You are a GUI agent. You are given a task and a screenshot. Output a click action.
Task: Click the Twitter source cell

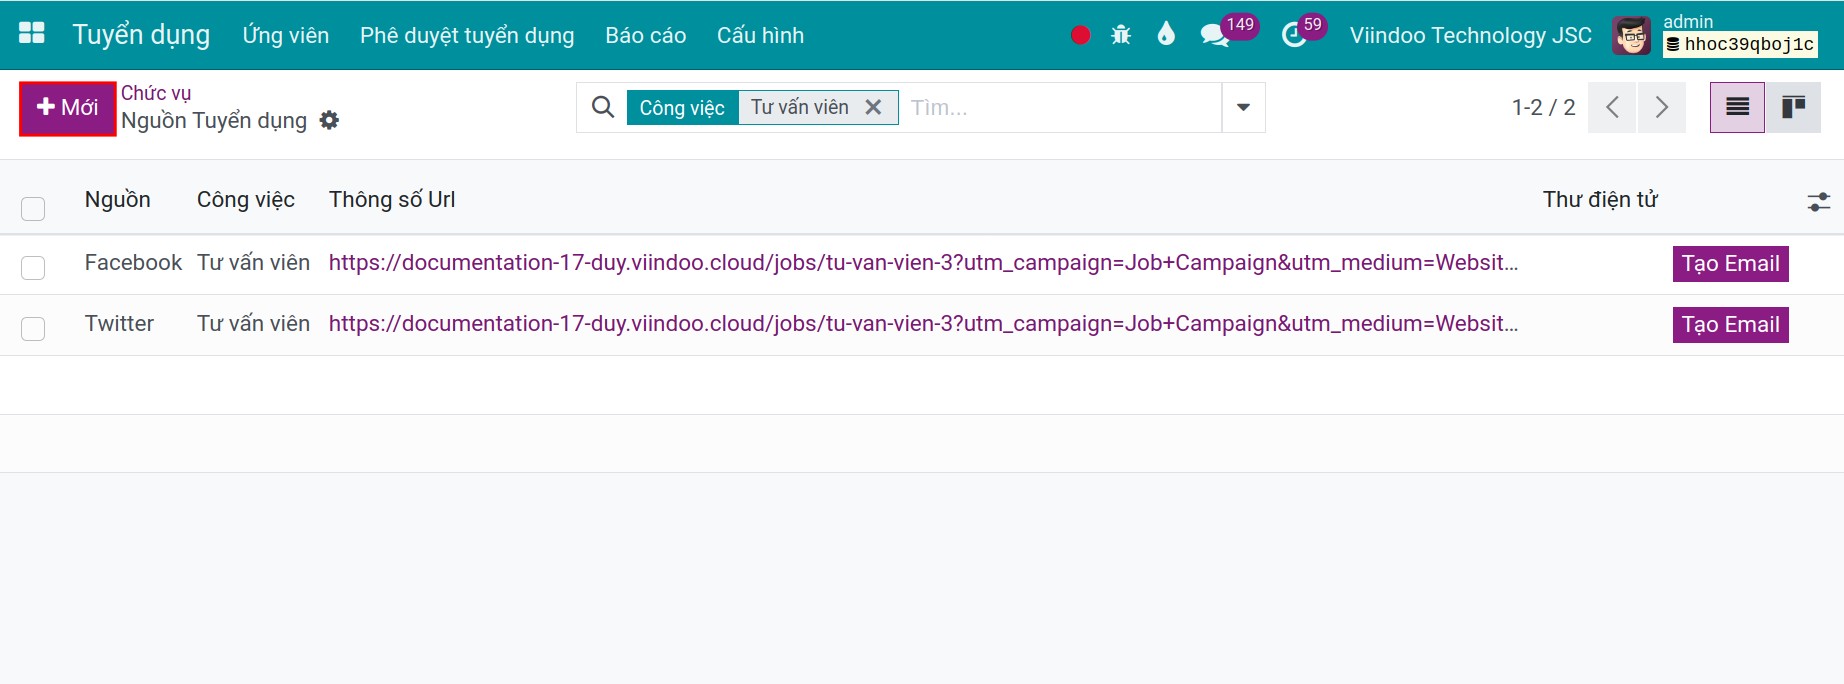click(x=119, y=324)
